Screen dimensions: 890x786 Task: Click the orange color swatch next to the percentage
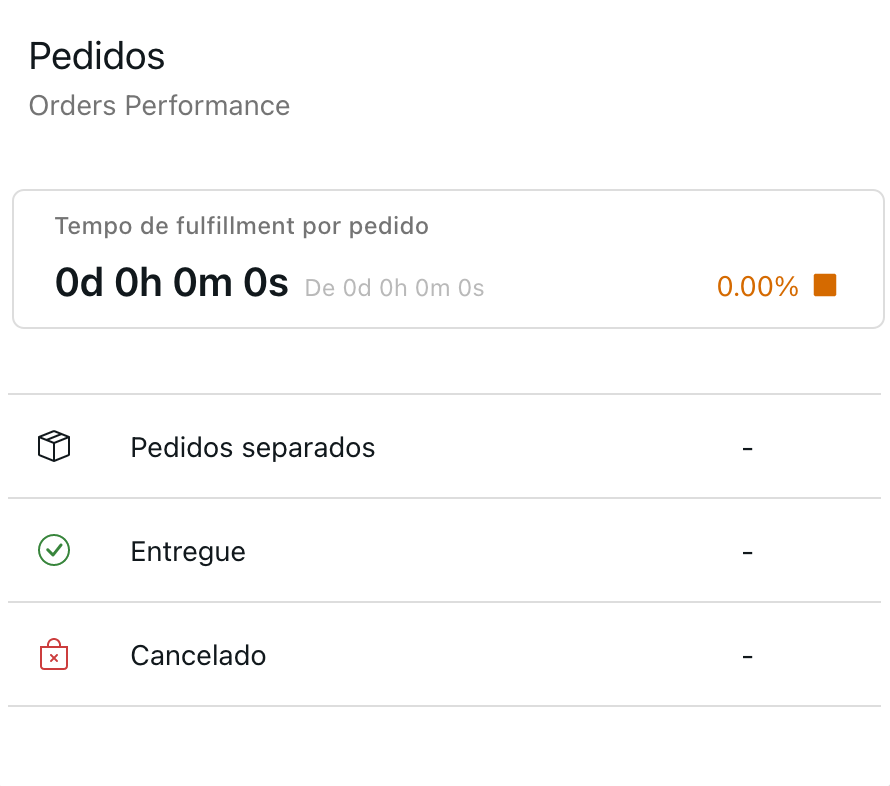tap(826, 285)
